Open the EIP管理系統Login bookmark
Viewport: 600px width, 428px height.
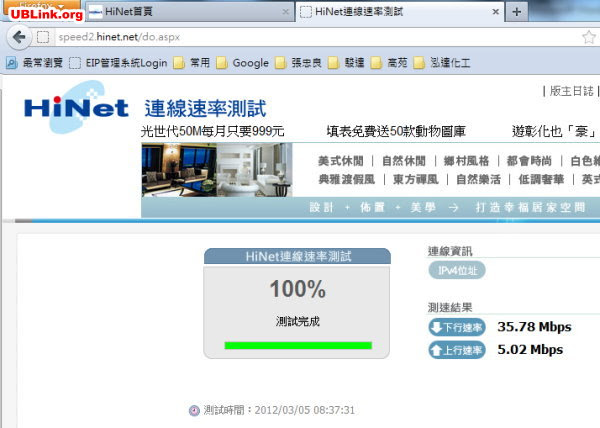coord(118,63)
